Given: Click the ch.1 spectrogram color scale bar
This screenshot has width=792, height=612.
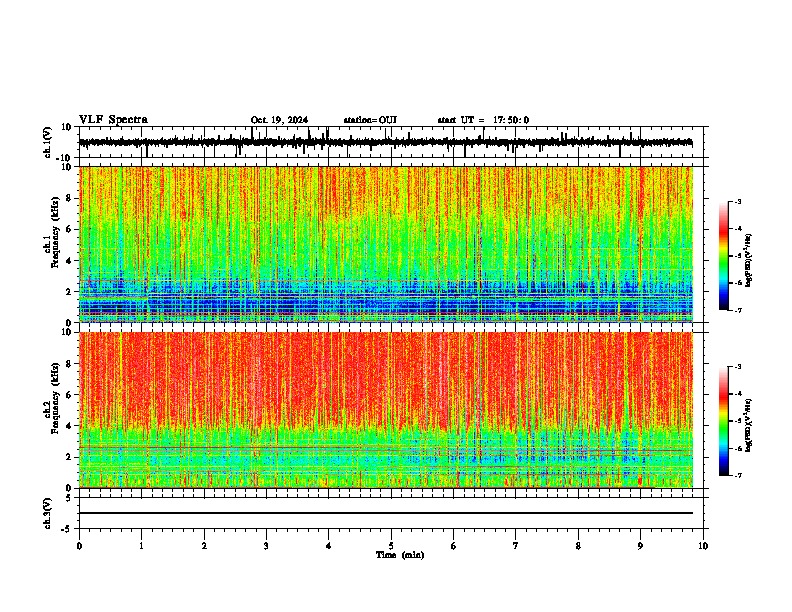Looking at the screenshot, I should (x=723, y=256).
